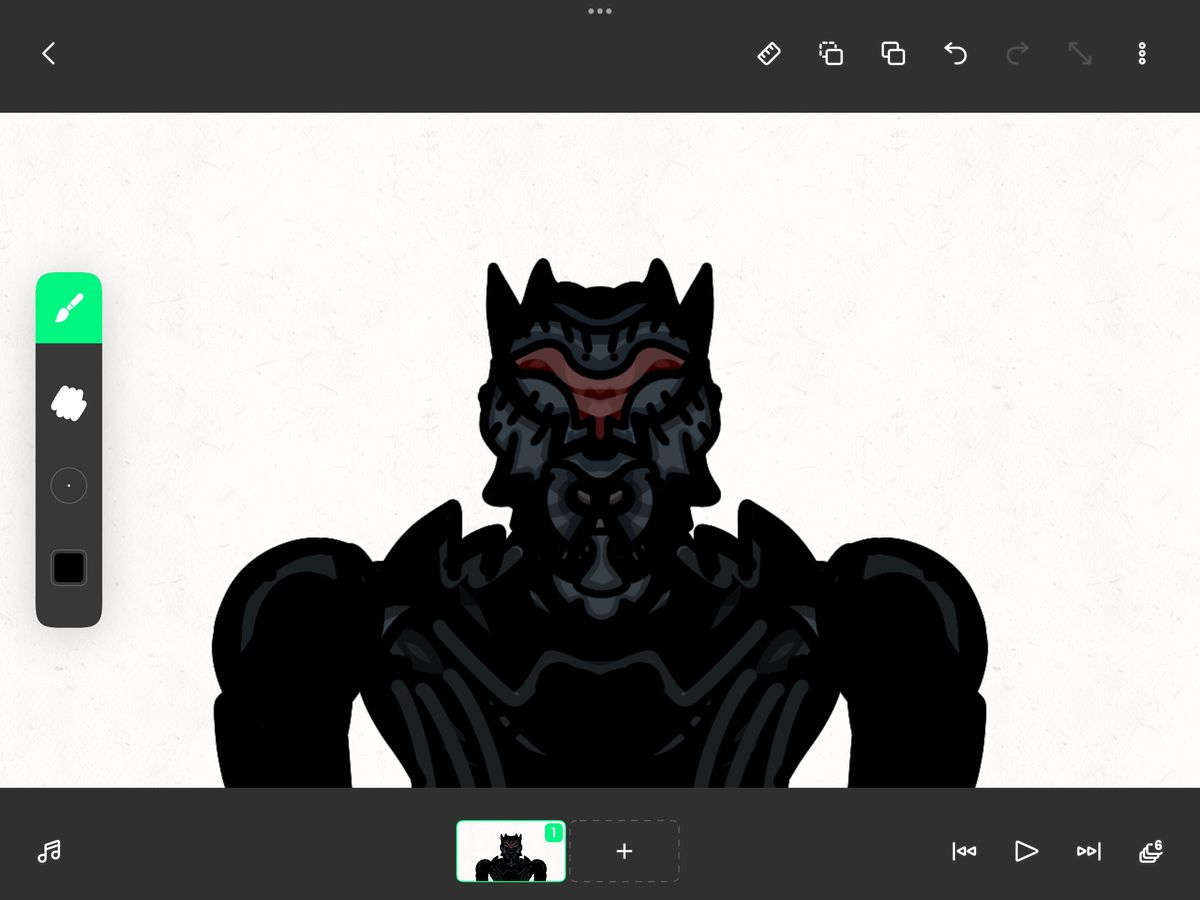The height and width of the screenshot is (900, 1200).
Task: Copy the frame with the dashed-square icon
Action: click(x=831, y=54)
